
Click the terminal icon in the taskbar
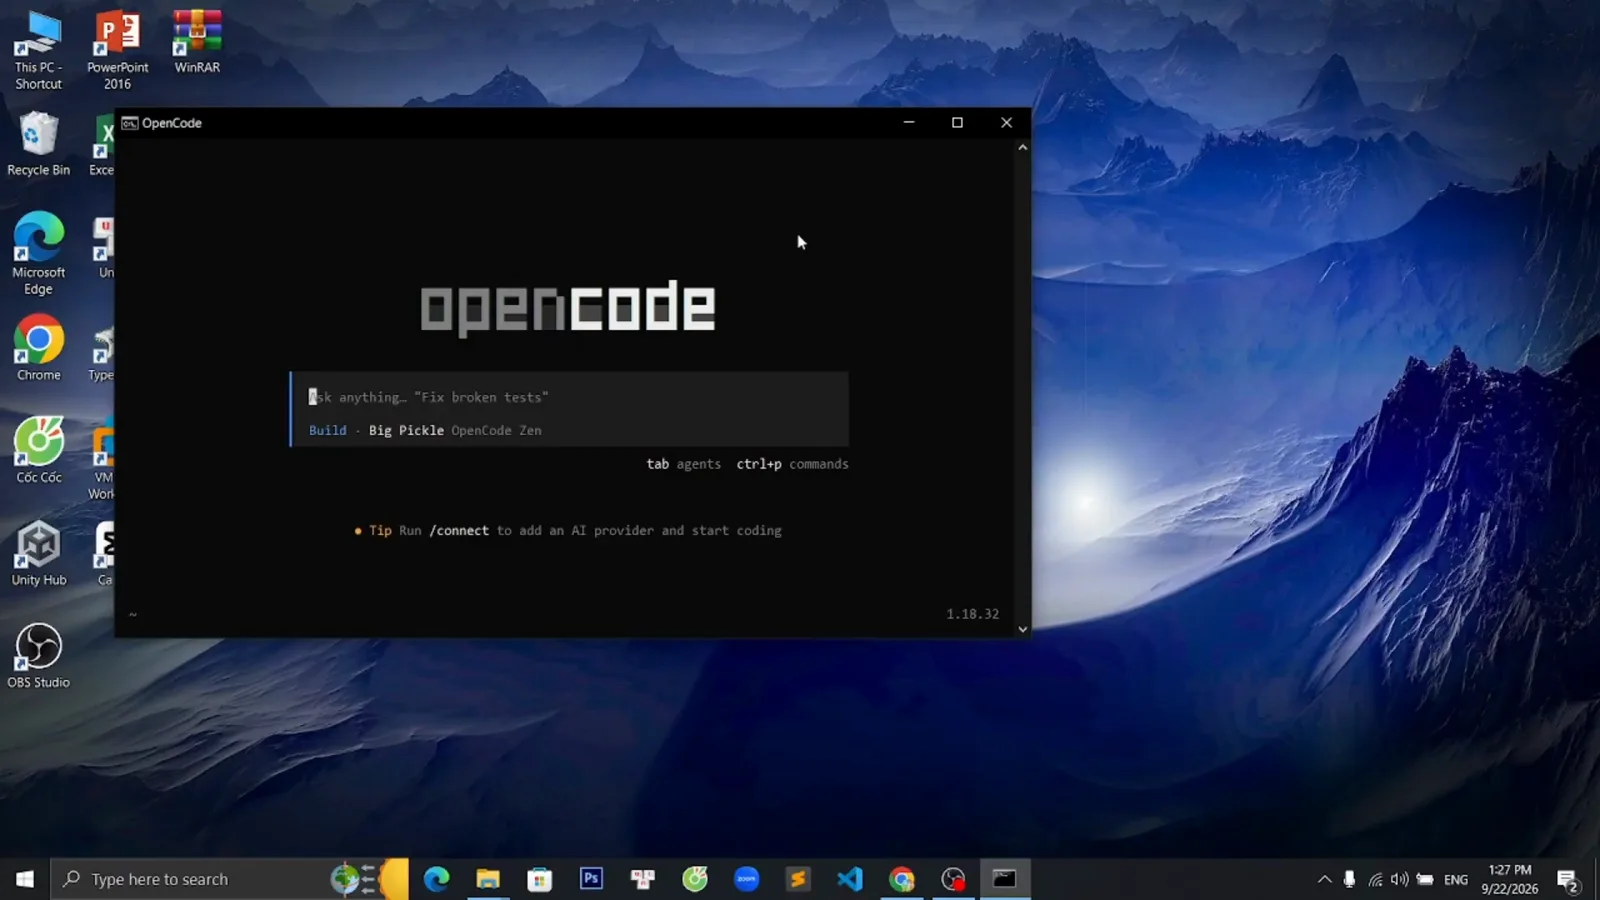point(1005,879)
